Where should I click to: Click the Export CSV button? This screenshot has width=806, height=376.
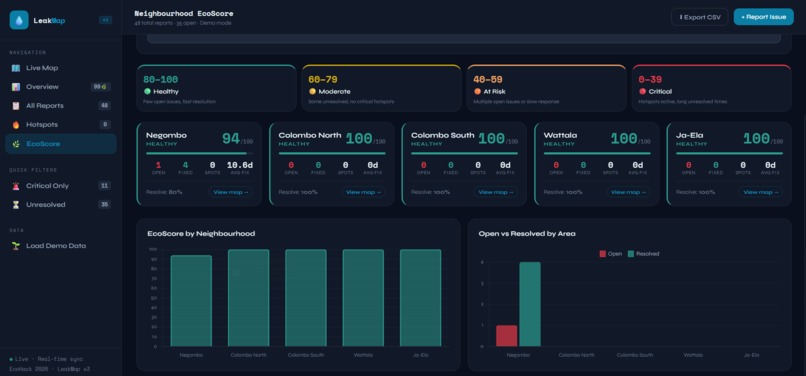(x=700, y=17)
